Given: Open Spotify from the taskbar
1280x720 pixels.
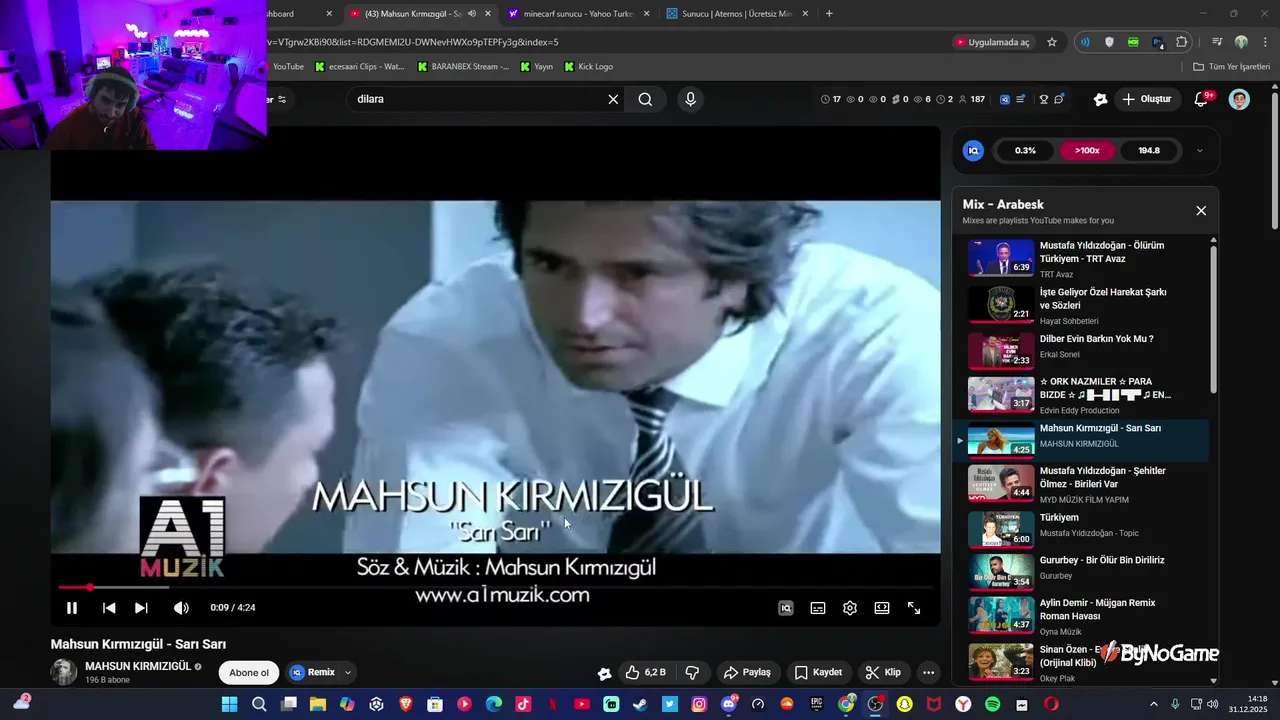Looking at the screenshot, I should tap(993, 704).
